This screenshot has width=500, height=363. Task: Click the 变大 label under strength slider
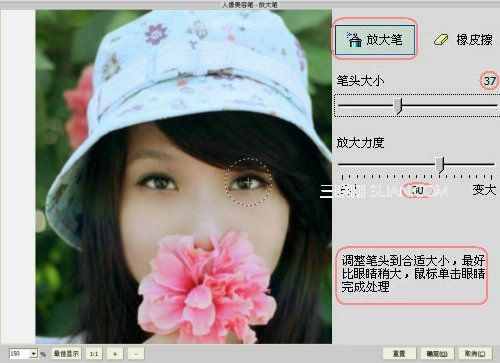484,190
